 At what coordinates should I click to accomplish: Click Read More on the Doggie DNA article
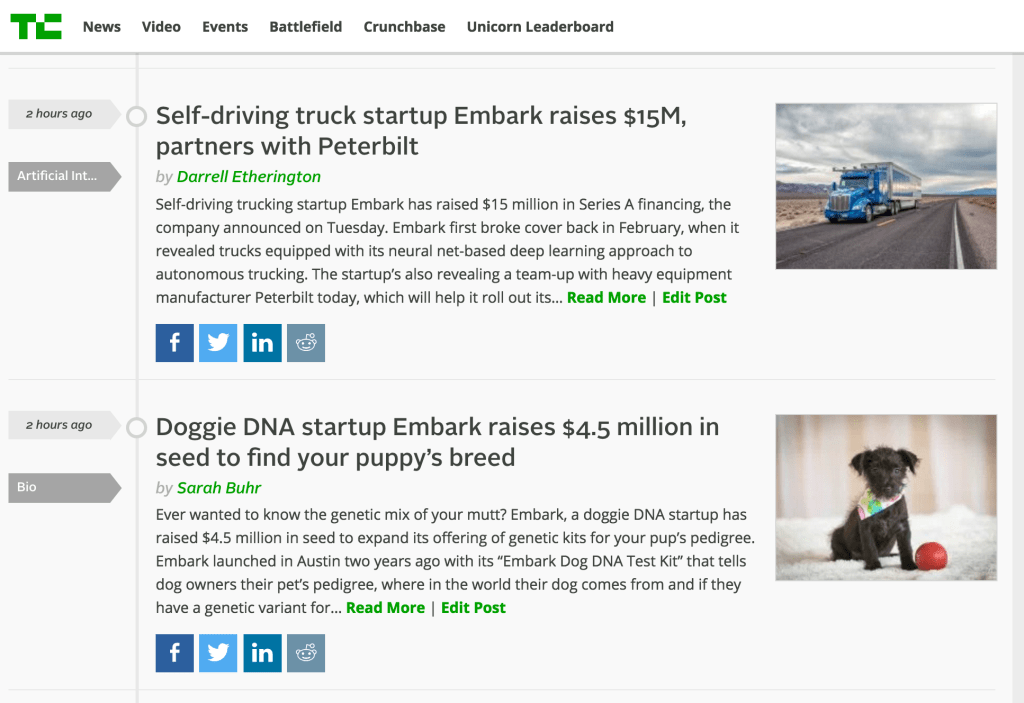(385, 608)
